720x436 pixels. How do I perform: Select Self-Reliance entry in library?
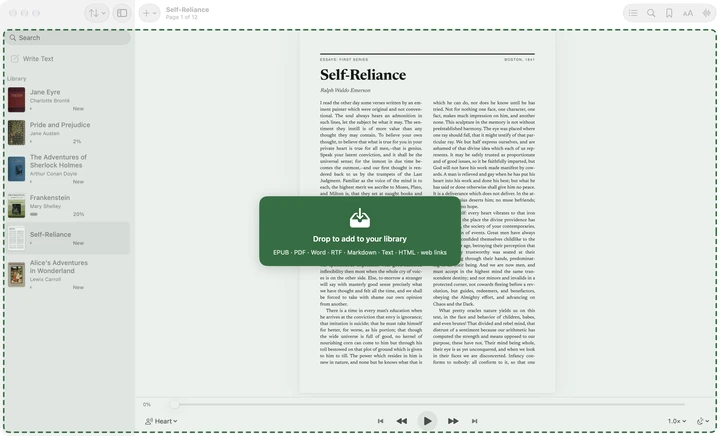tap(68, 238)
